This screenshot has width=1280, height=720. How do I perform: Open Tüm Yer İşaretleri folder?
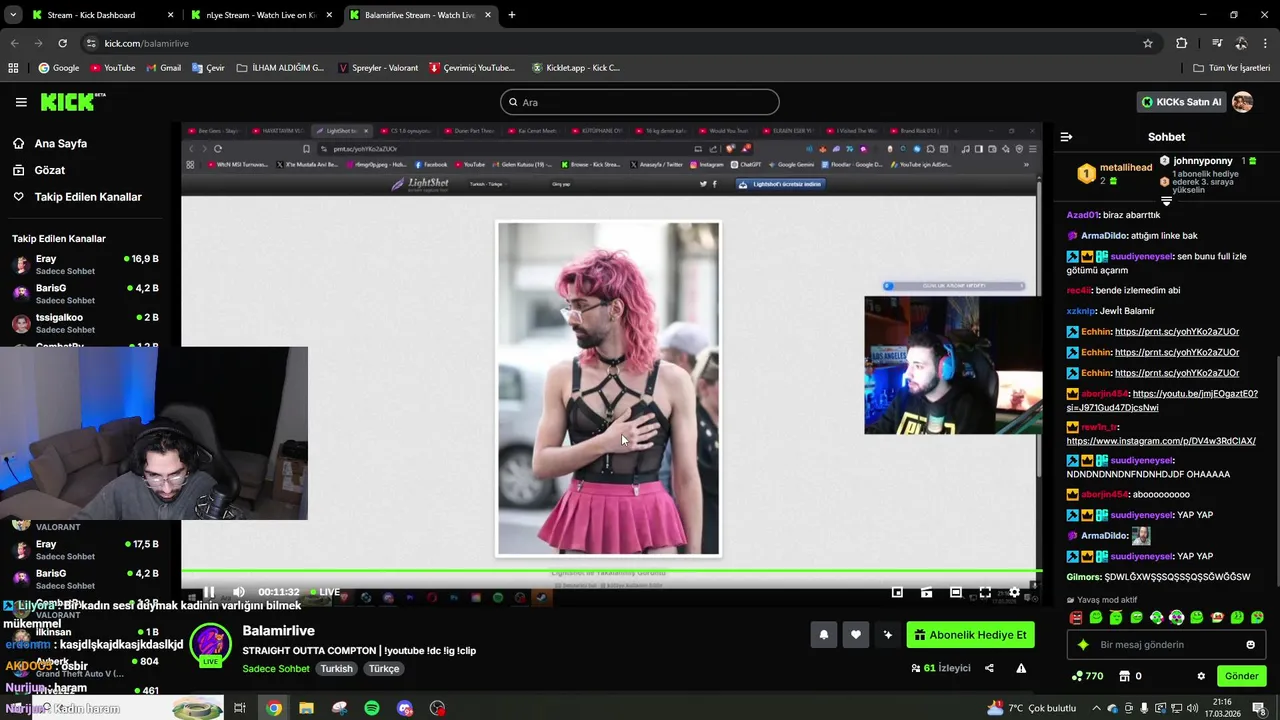pyautogui.click(x=1231, y=68)
